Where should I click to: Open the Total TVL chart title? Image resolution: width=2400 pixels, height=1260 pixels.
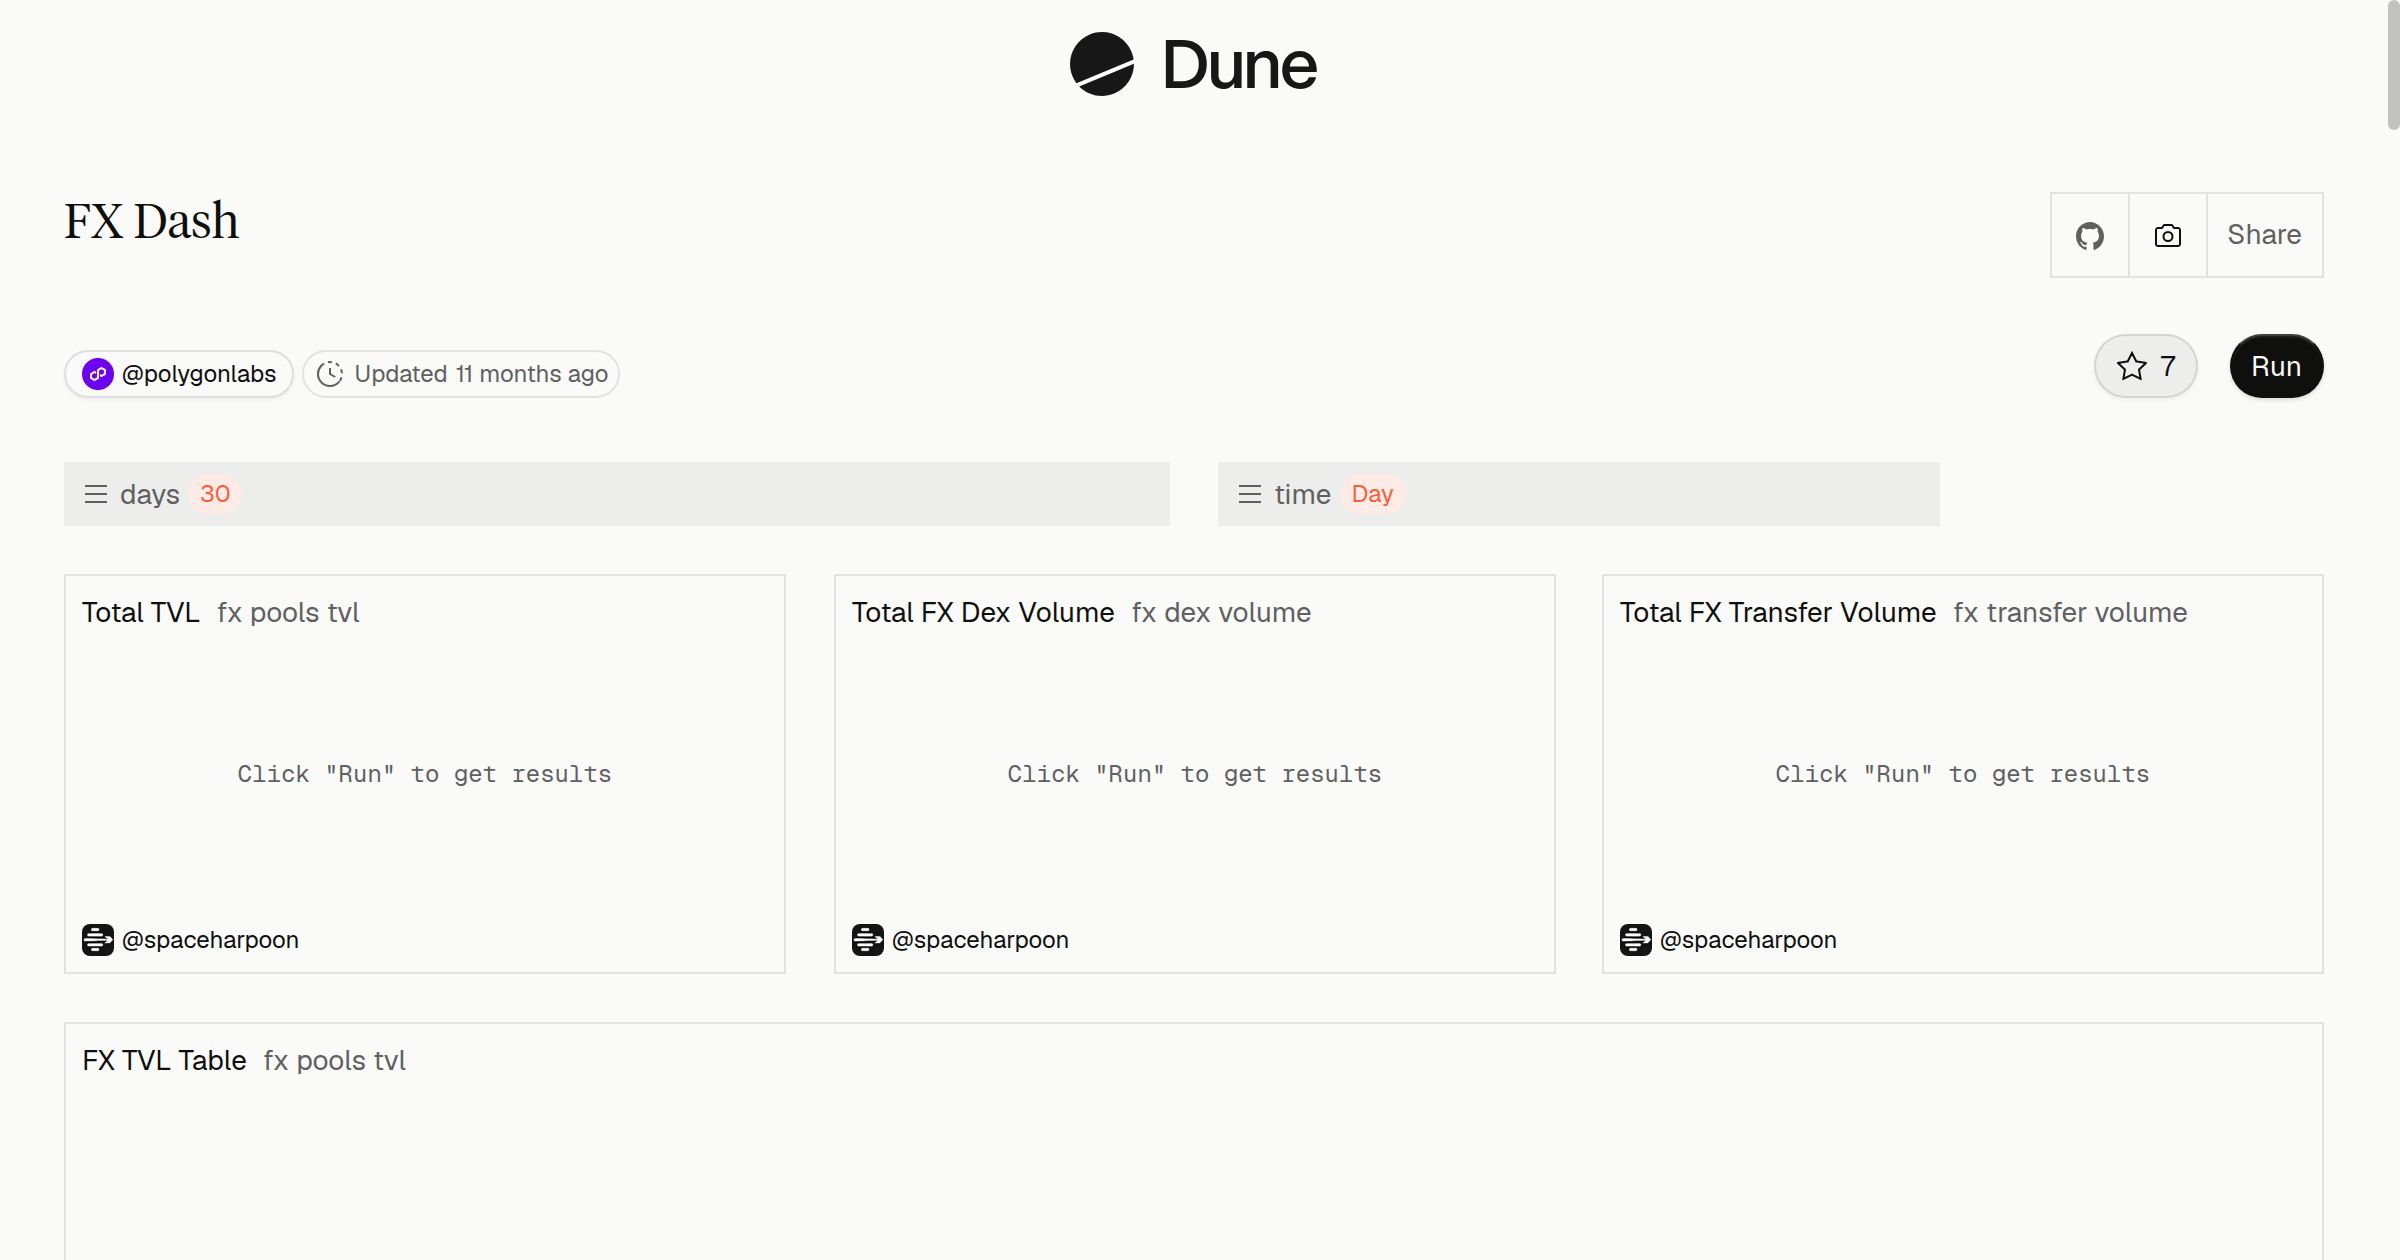[x=141, y=612]
